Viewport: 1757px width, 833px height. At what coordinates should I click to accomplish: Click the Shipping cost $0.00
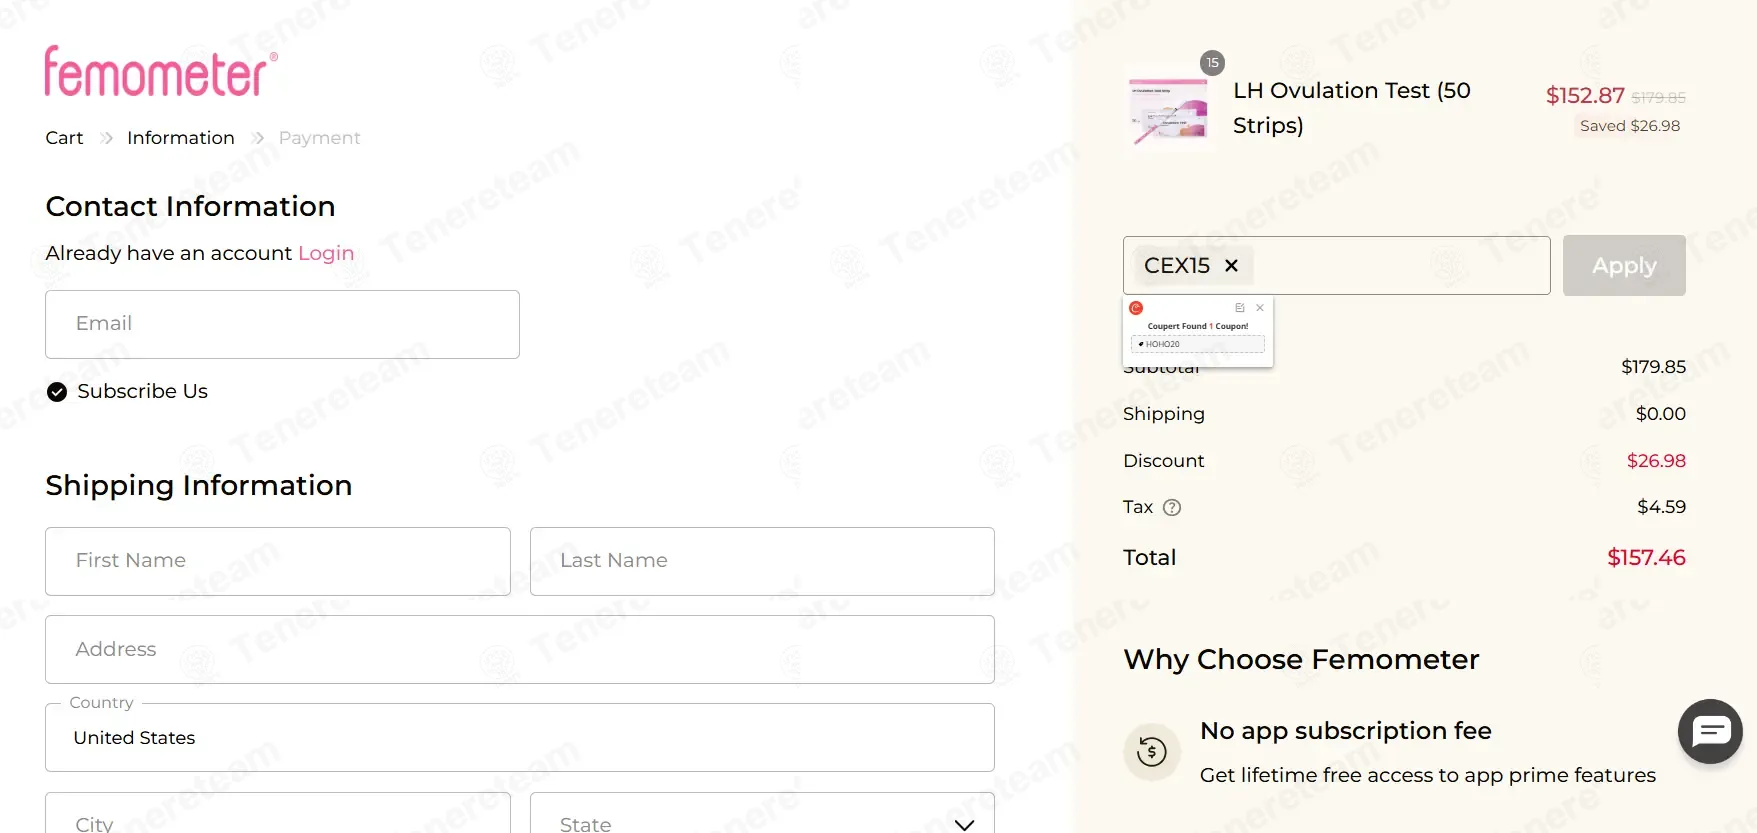coord(1660,414)
